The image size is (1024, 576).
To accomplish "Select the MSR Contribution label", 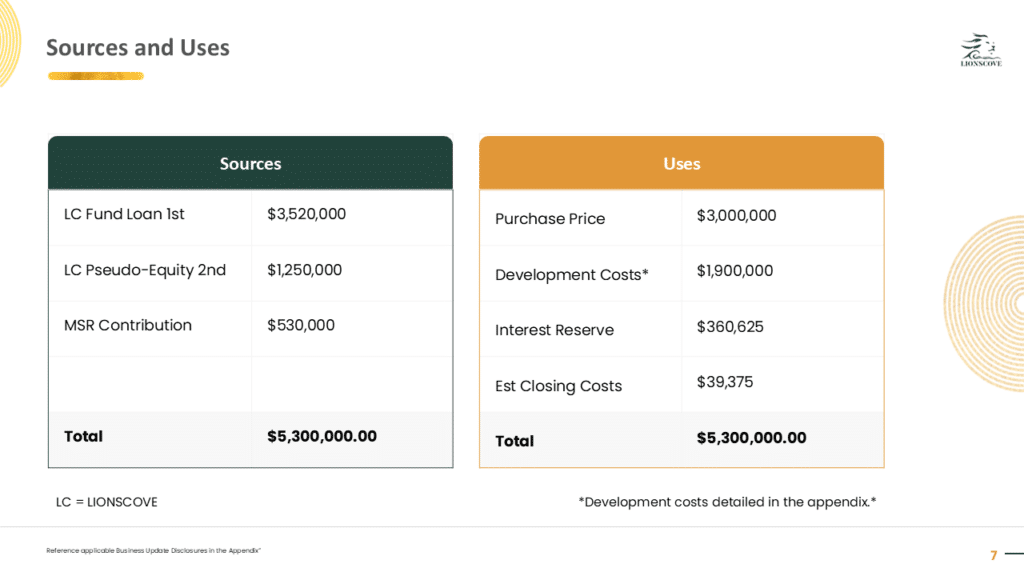I will pyautogui.click(x=127, y=325).
